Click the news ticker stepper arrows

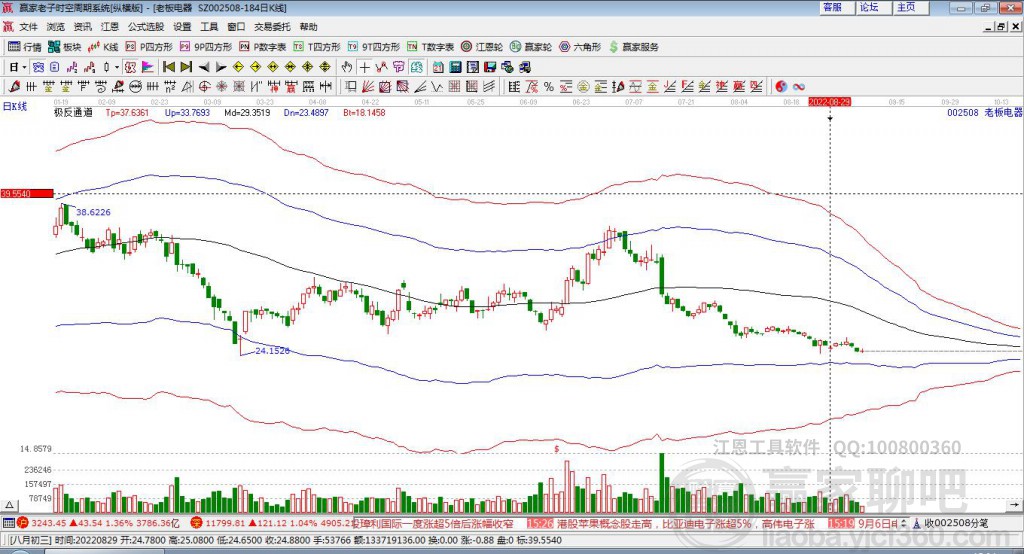pyautogui.click(x=904, y=523)
